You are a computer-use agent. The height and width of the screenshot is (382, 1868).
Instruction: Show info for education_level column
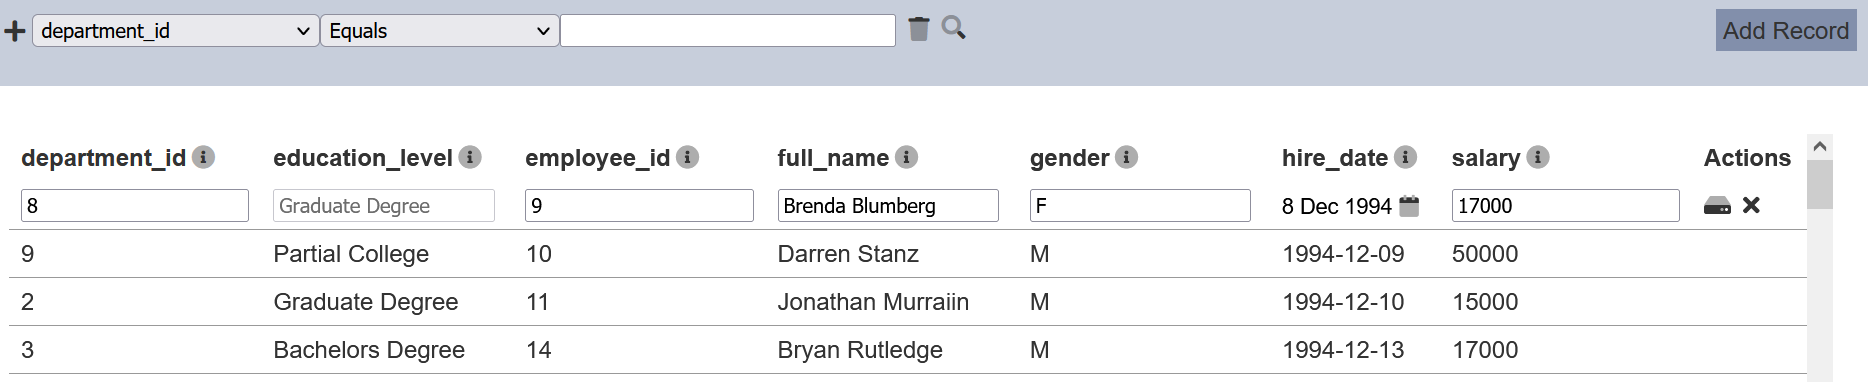(x=470, y=157)
